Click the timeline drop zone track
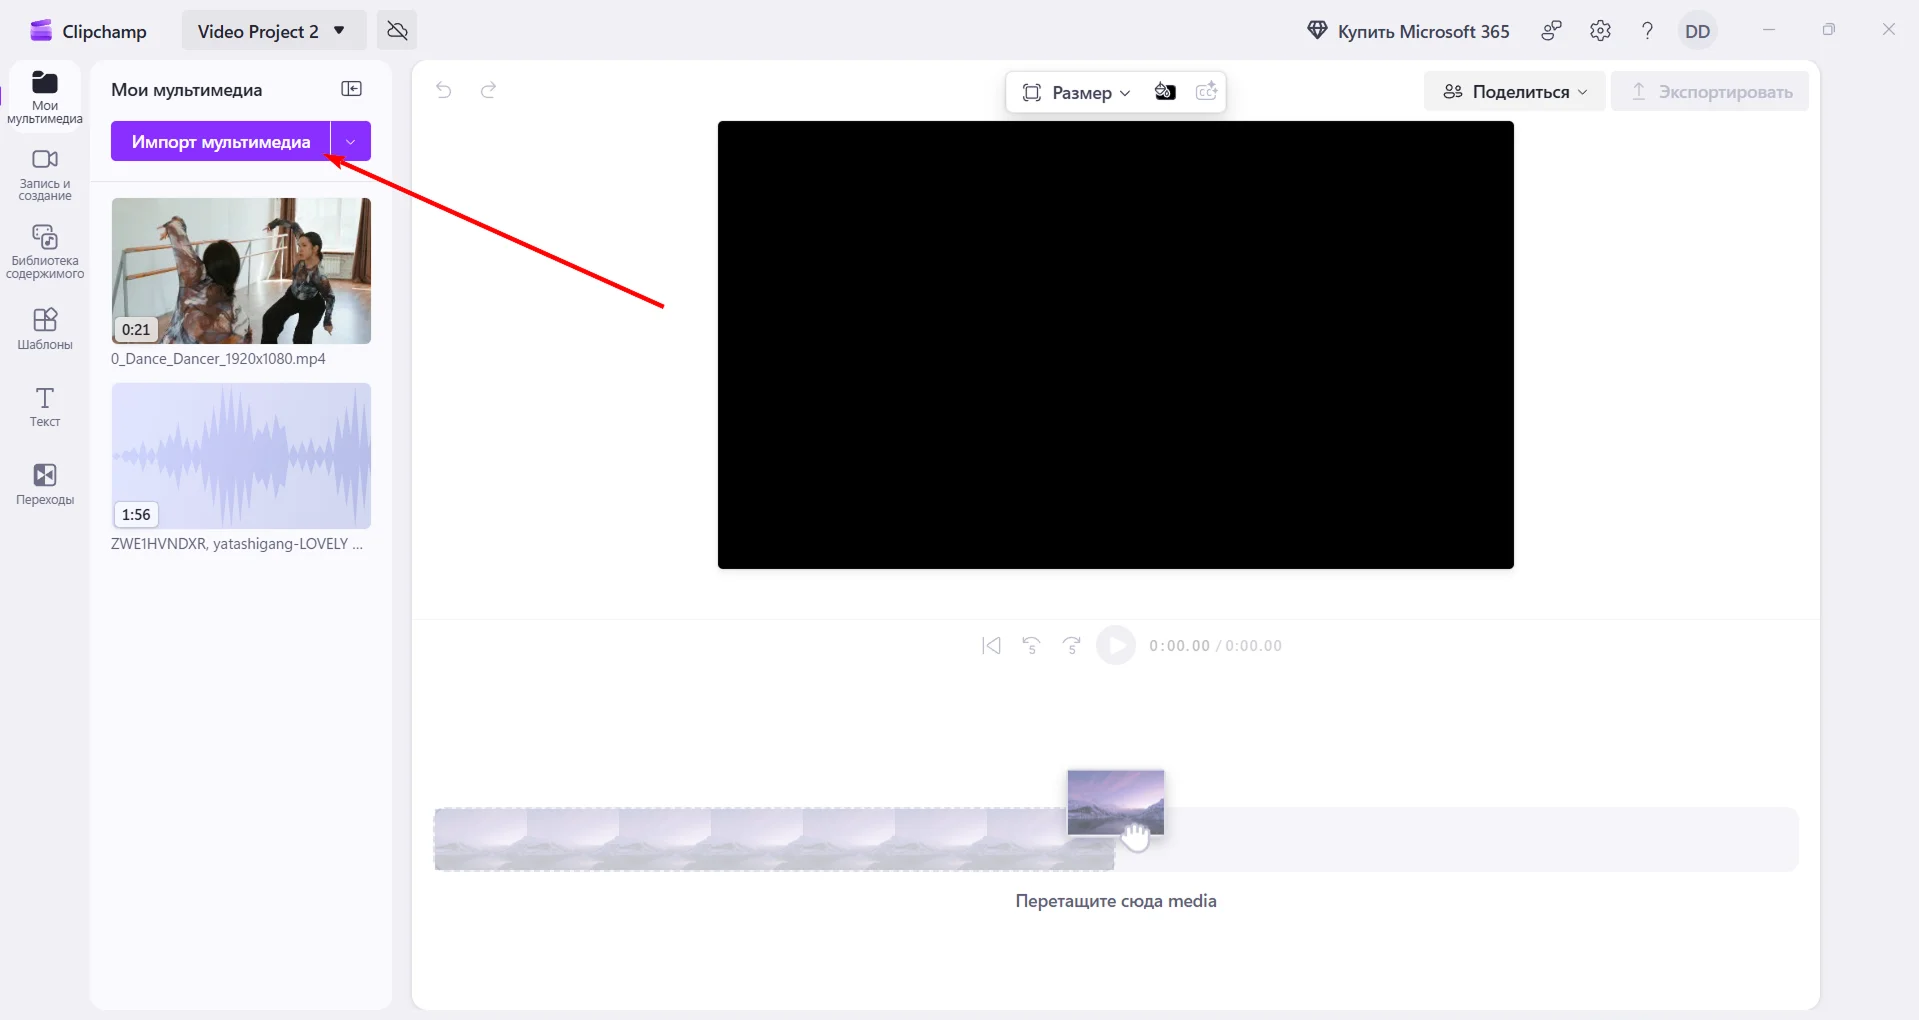Viewport: 1919px width, 1020px height. 1116,839
